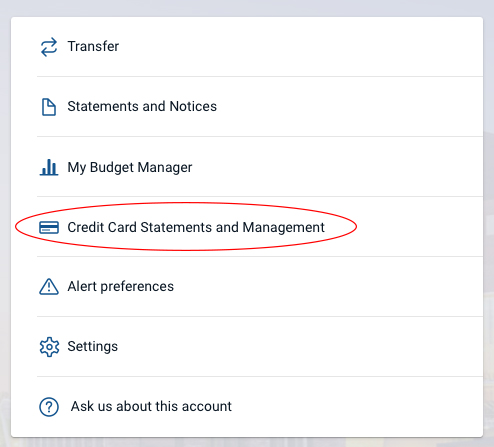Click the word Manager in the budget entry
Viewport: 494px width, 447px height.
pos(165,167)
